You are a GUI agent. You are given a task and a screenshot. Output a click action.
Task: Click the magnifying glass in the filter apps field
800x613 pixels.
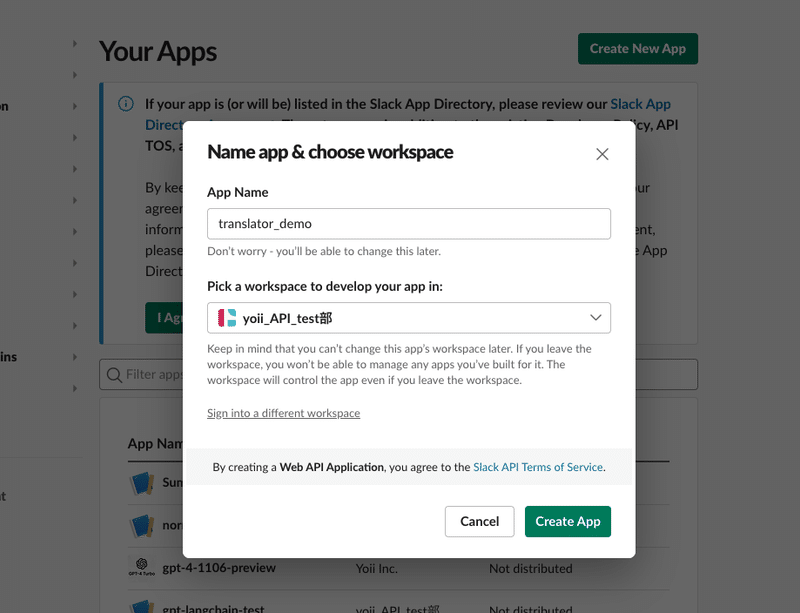click(x=115, y=374)
